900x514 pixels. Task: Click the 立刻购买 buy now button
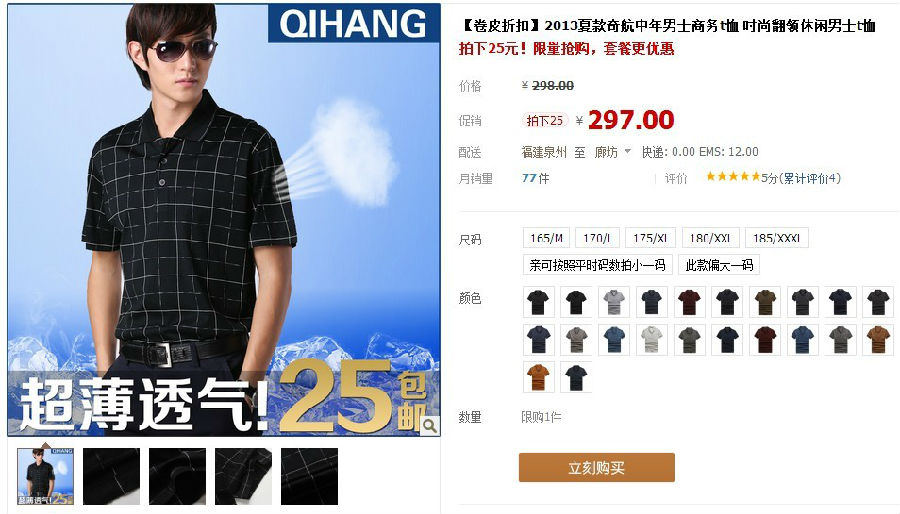(x=596, y=468)
